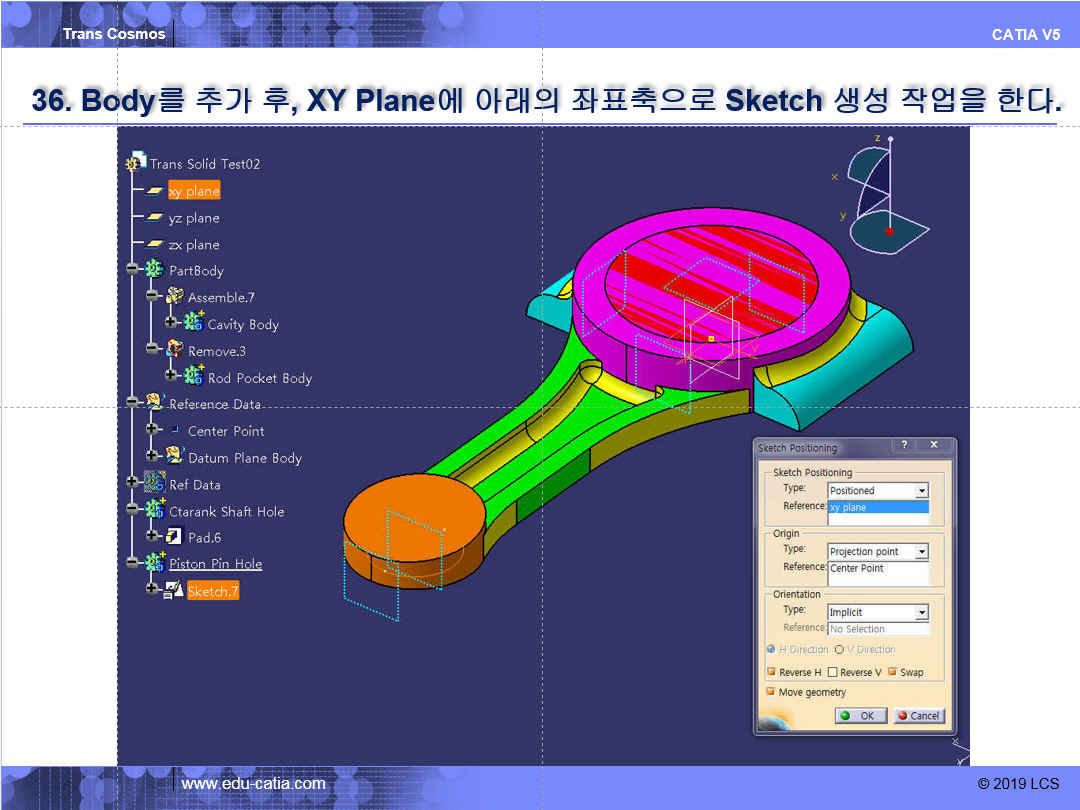Click the Datum Plane Body icon
The height and width of the screenshot is (810, 1080).
coord(174,457)
